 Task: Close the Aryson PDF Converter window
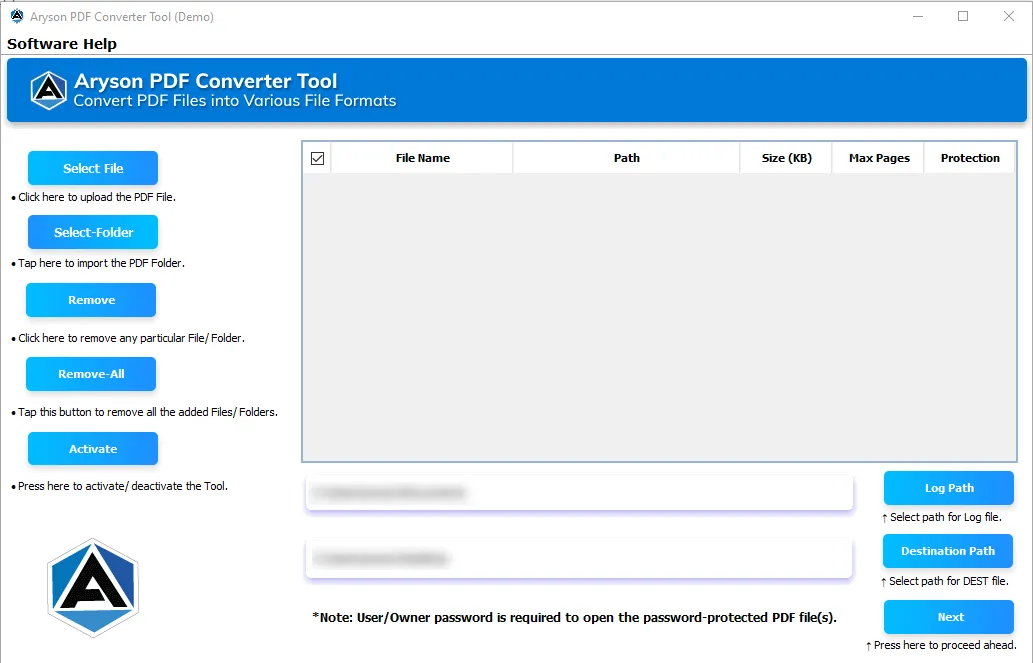pos(1009,16)
